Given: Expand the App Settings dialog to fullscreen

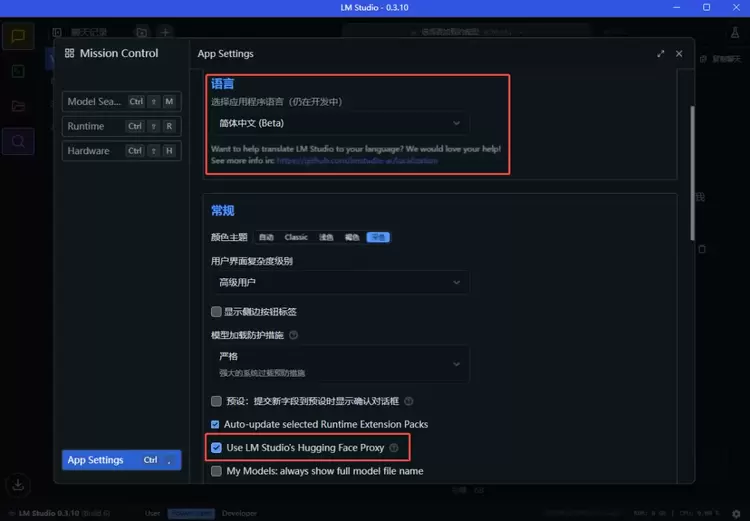Looking at the screenshot, I should pos(661,54).
